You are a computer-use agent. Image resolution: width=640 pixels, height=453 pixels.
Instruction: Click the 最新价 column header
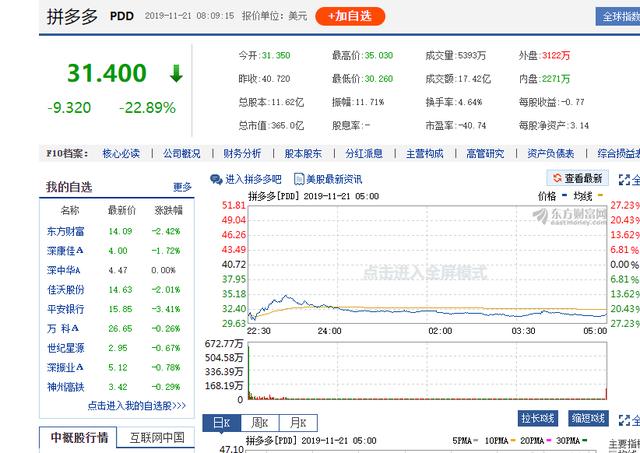click(122, 210)
